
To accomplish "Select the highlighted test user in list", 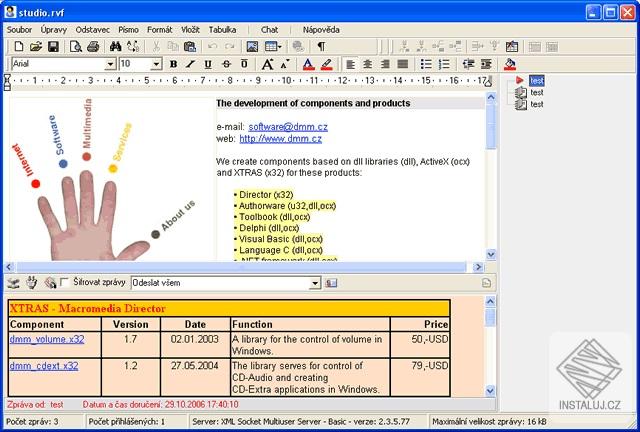I will (537, 80).
